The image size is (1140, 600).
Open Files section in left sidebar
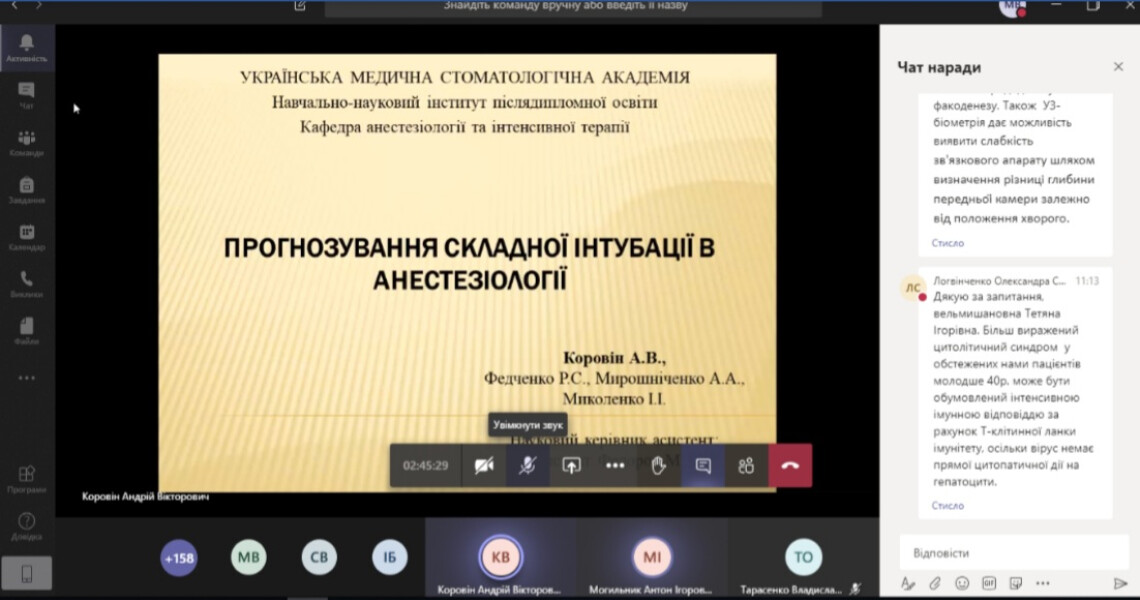pyautogui.click(x=26, y=331)
